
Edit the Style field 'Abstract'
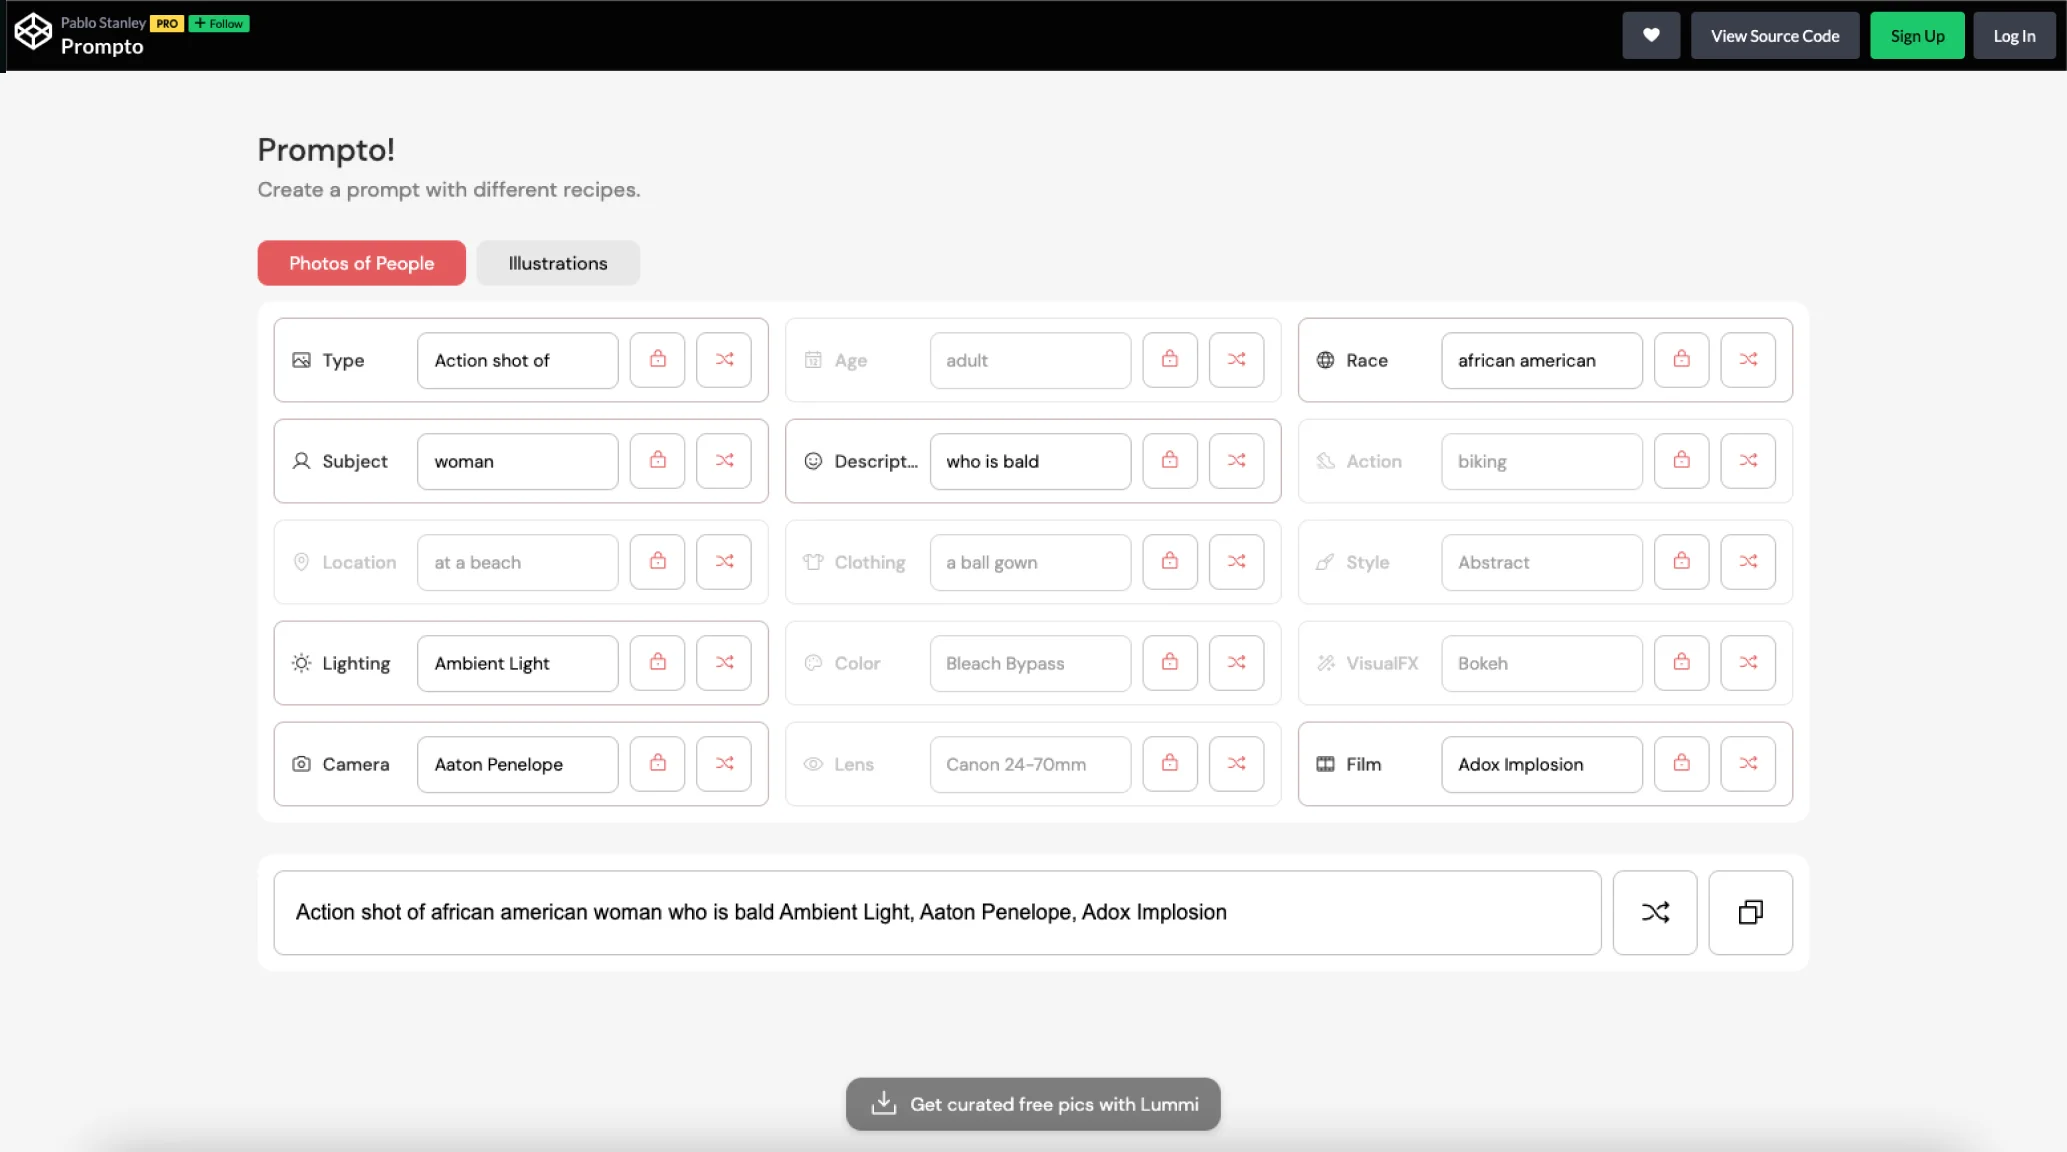[x=1541, y=562]
